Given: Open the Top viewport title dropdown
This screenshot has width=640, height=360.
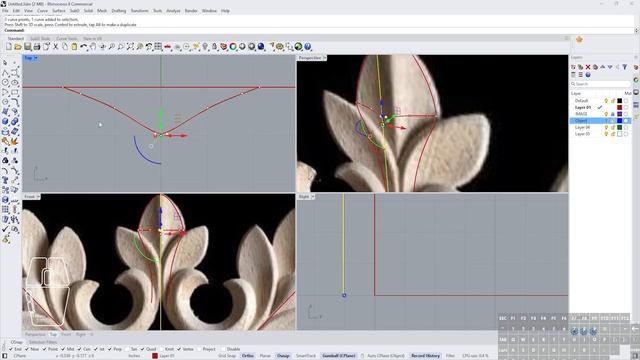Looking at the screenshot, I should [x=36, y=58].
